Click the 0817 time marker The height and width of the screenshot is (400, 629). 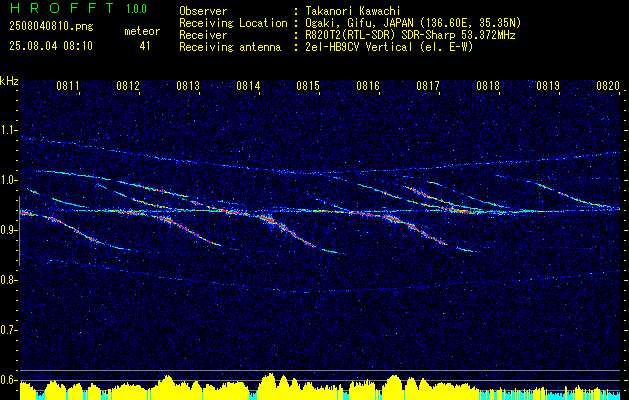click(428, 85)
